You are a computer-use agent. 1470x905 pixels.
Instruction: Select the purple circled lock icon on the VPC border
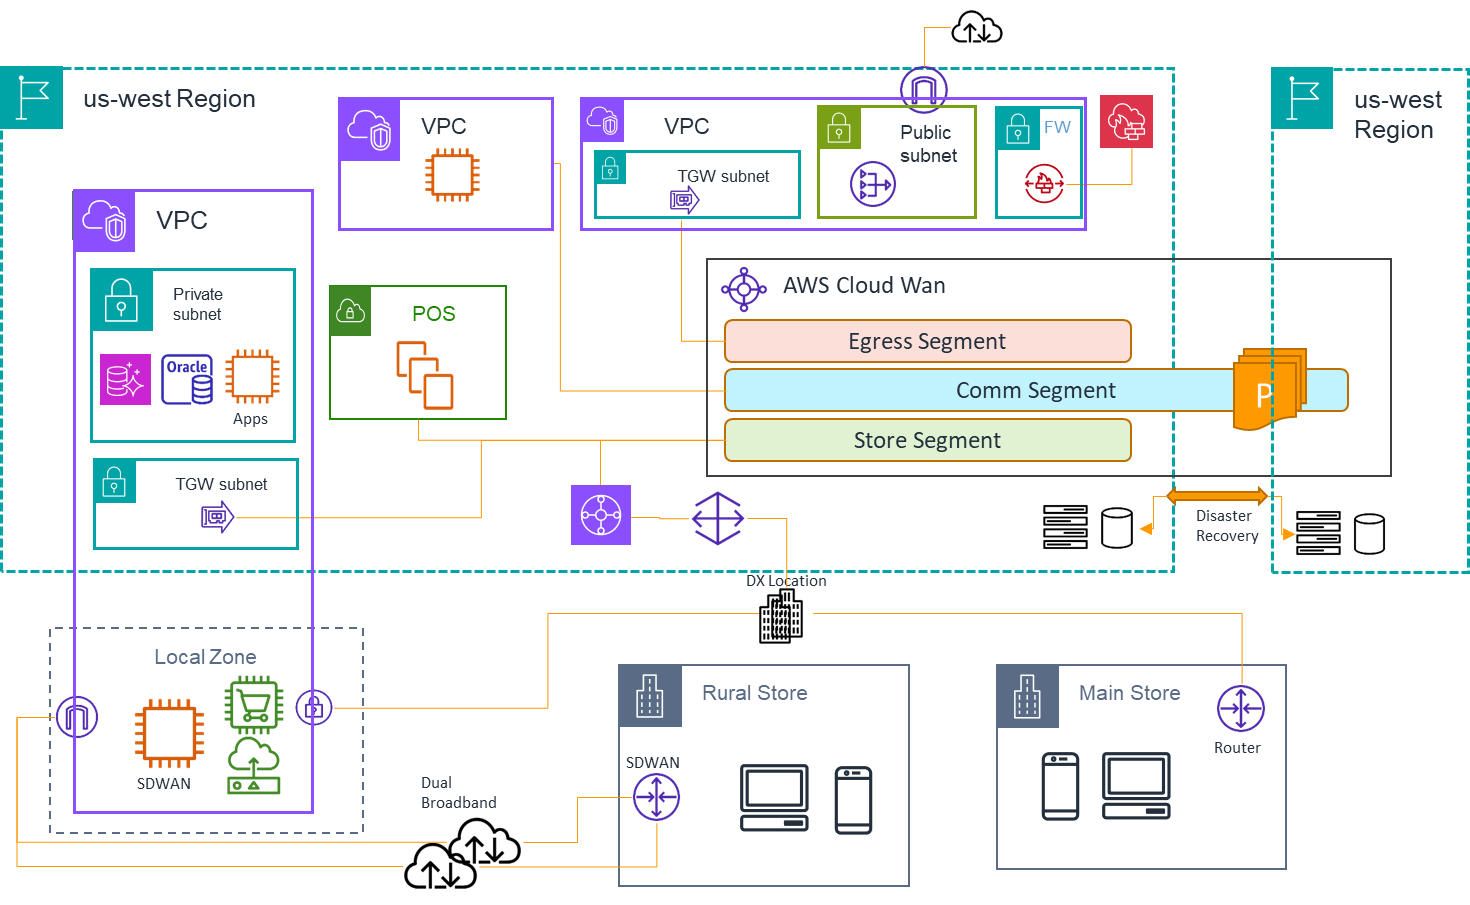[x=314, y=707]
